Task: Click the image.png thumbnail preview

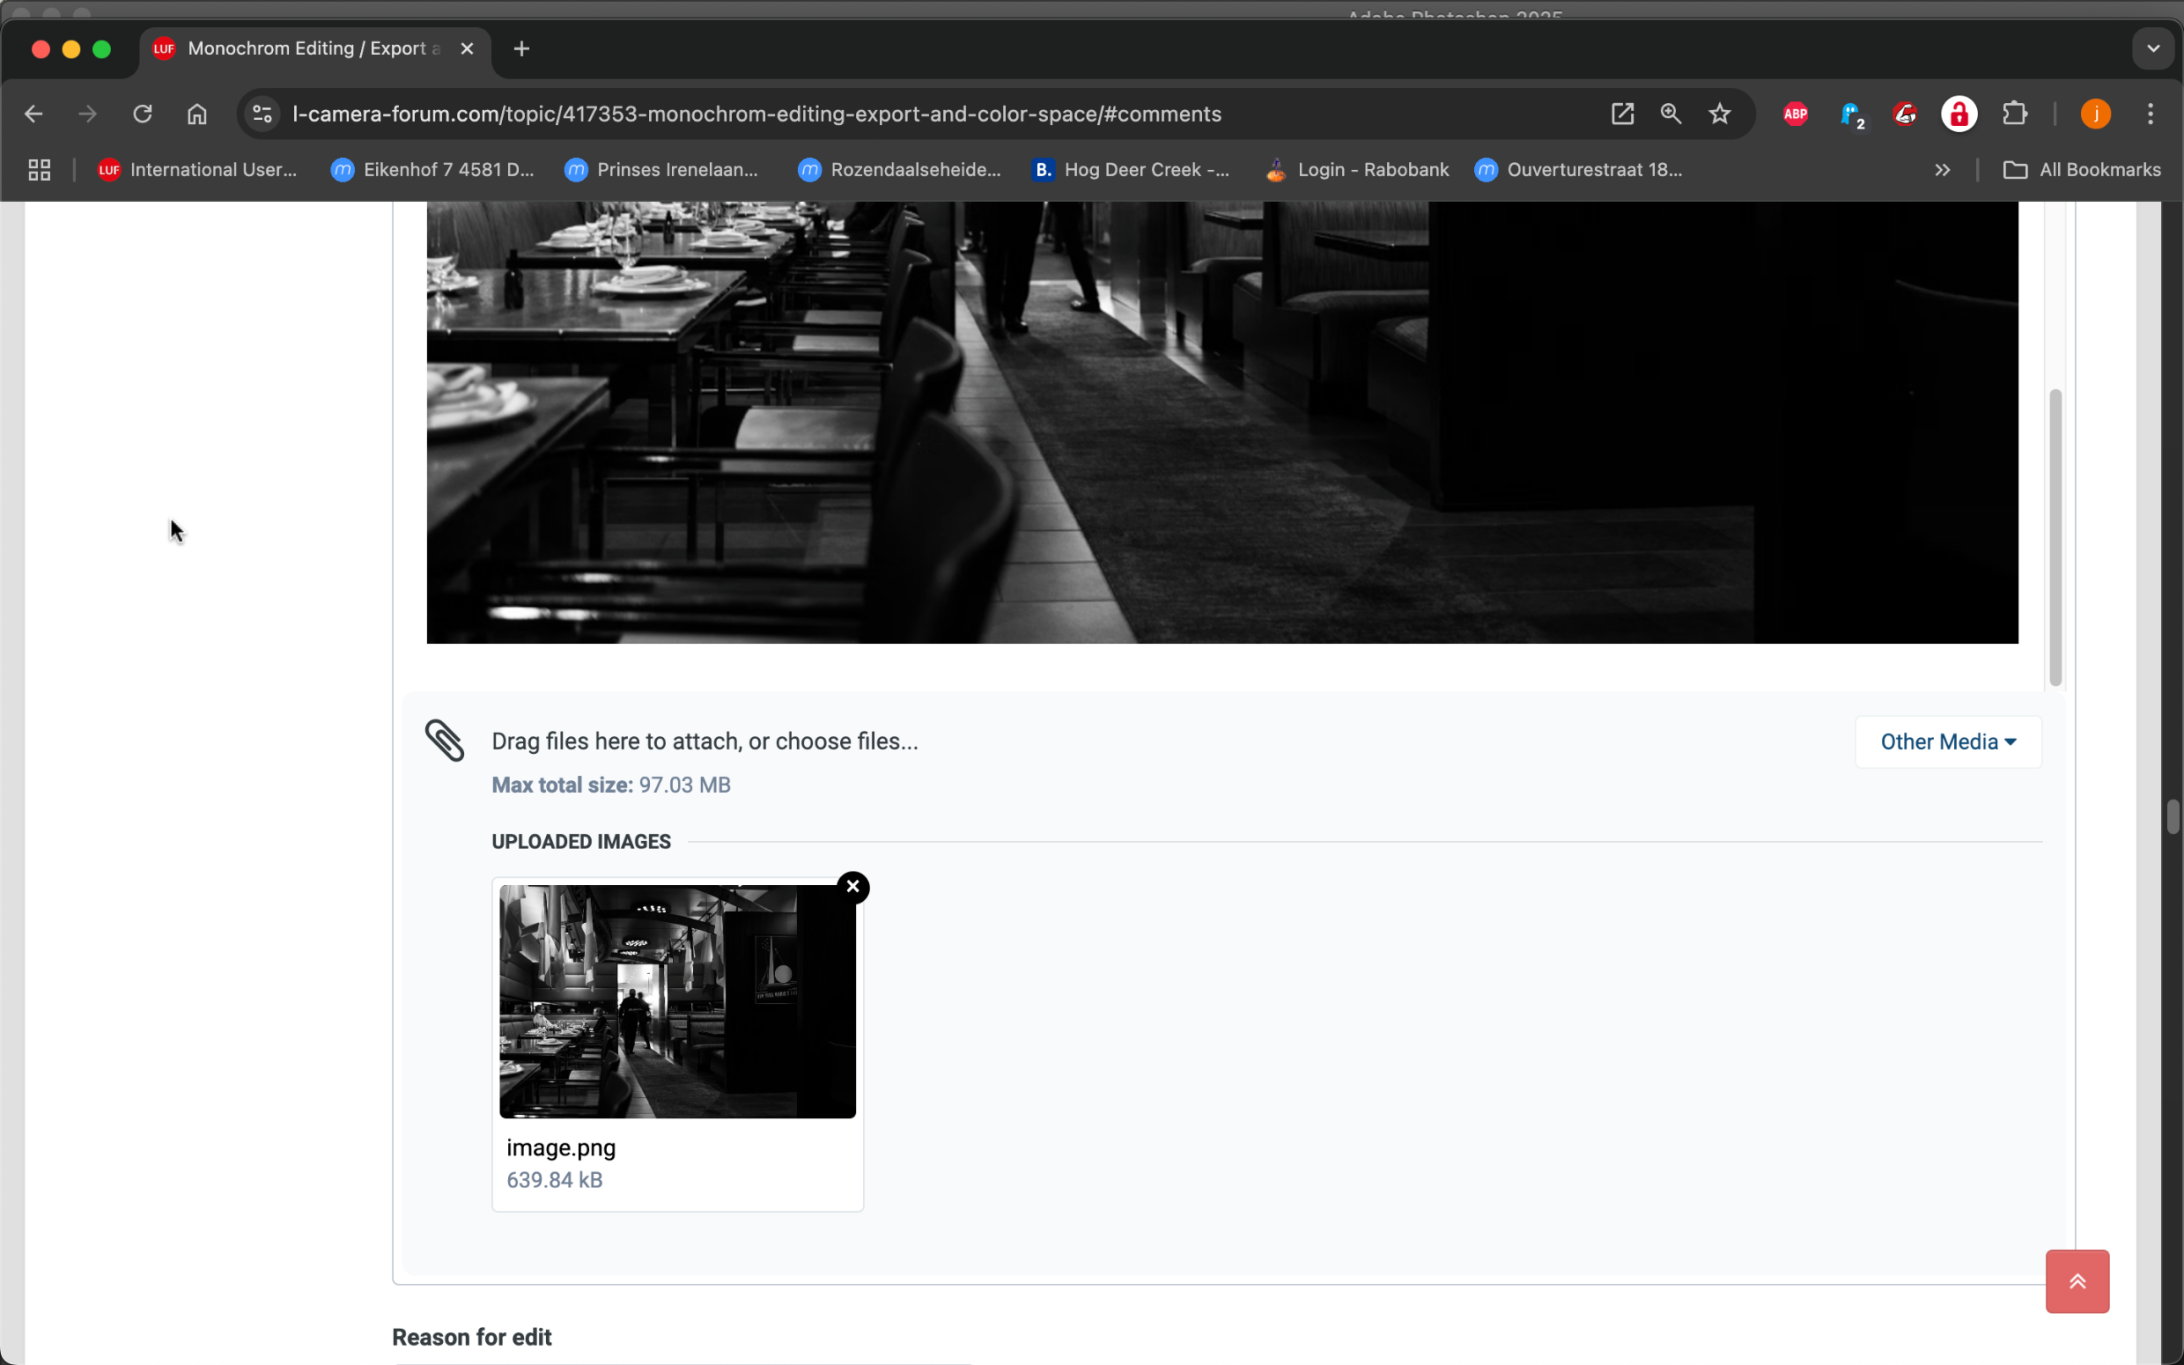Action: (x=677, y=1001)
